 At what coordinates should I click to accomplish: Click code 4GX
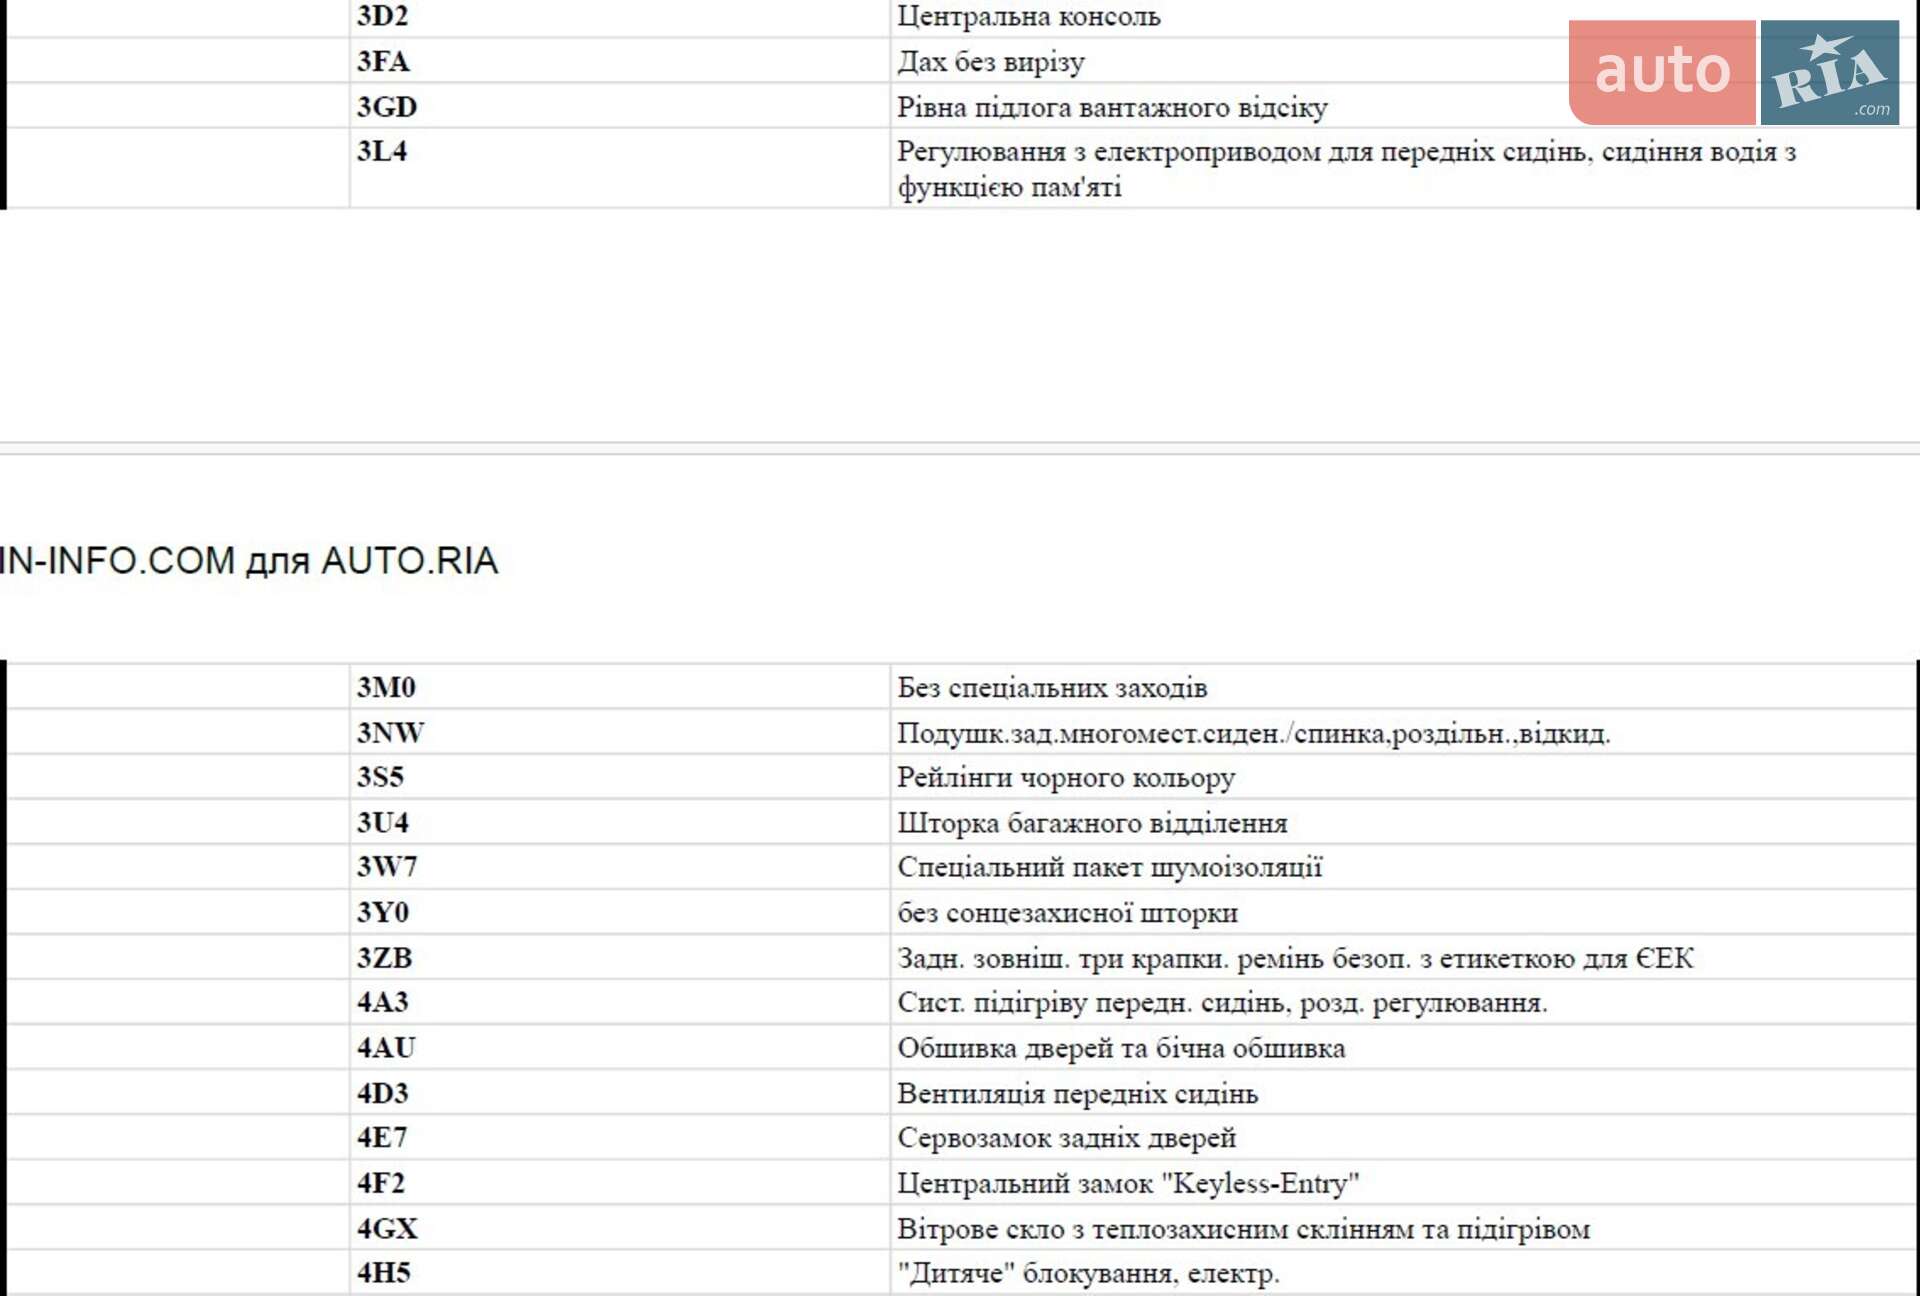388,1228
